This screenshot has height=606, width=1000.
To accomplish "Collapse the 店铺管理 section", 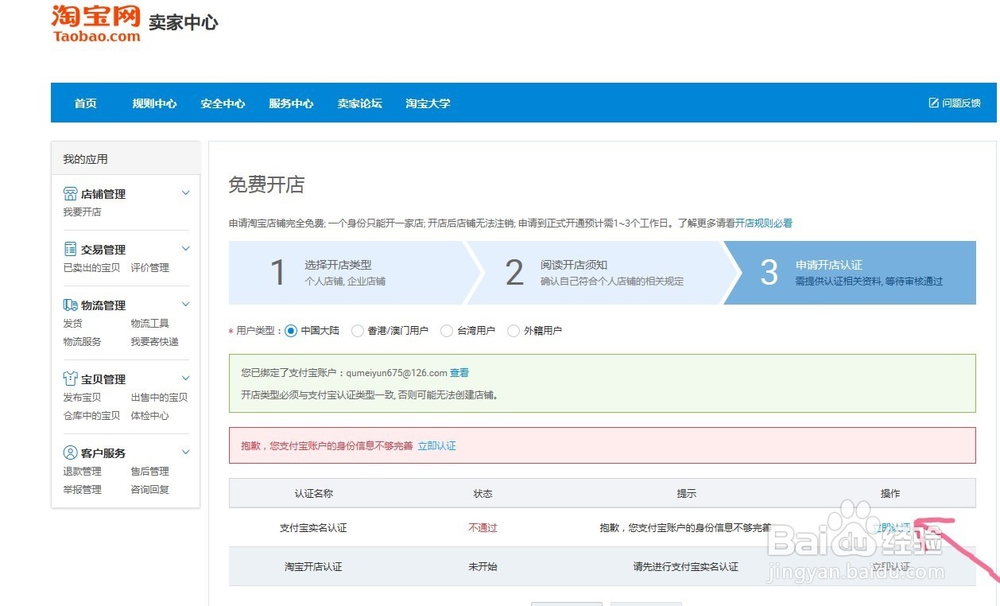I will [184, 193].
